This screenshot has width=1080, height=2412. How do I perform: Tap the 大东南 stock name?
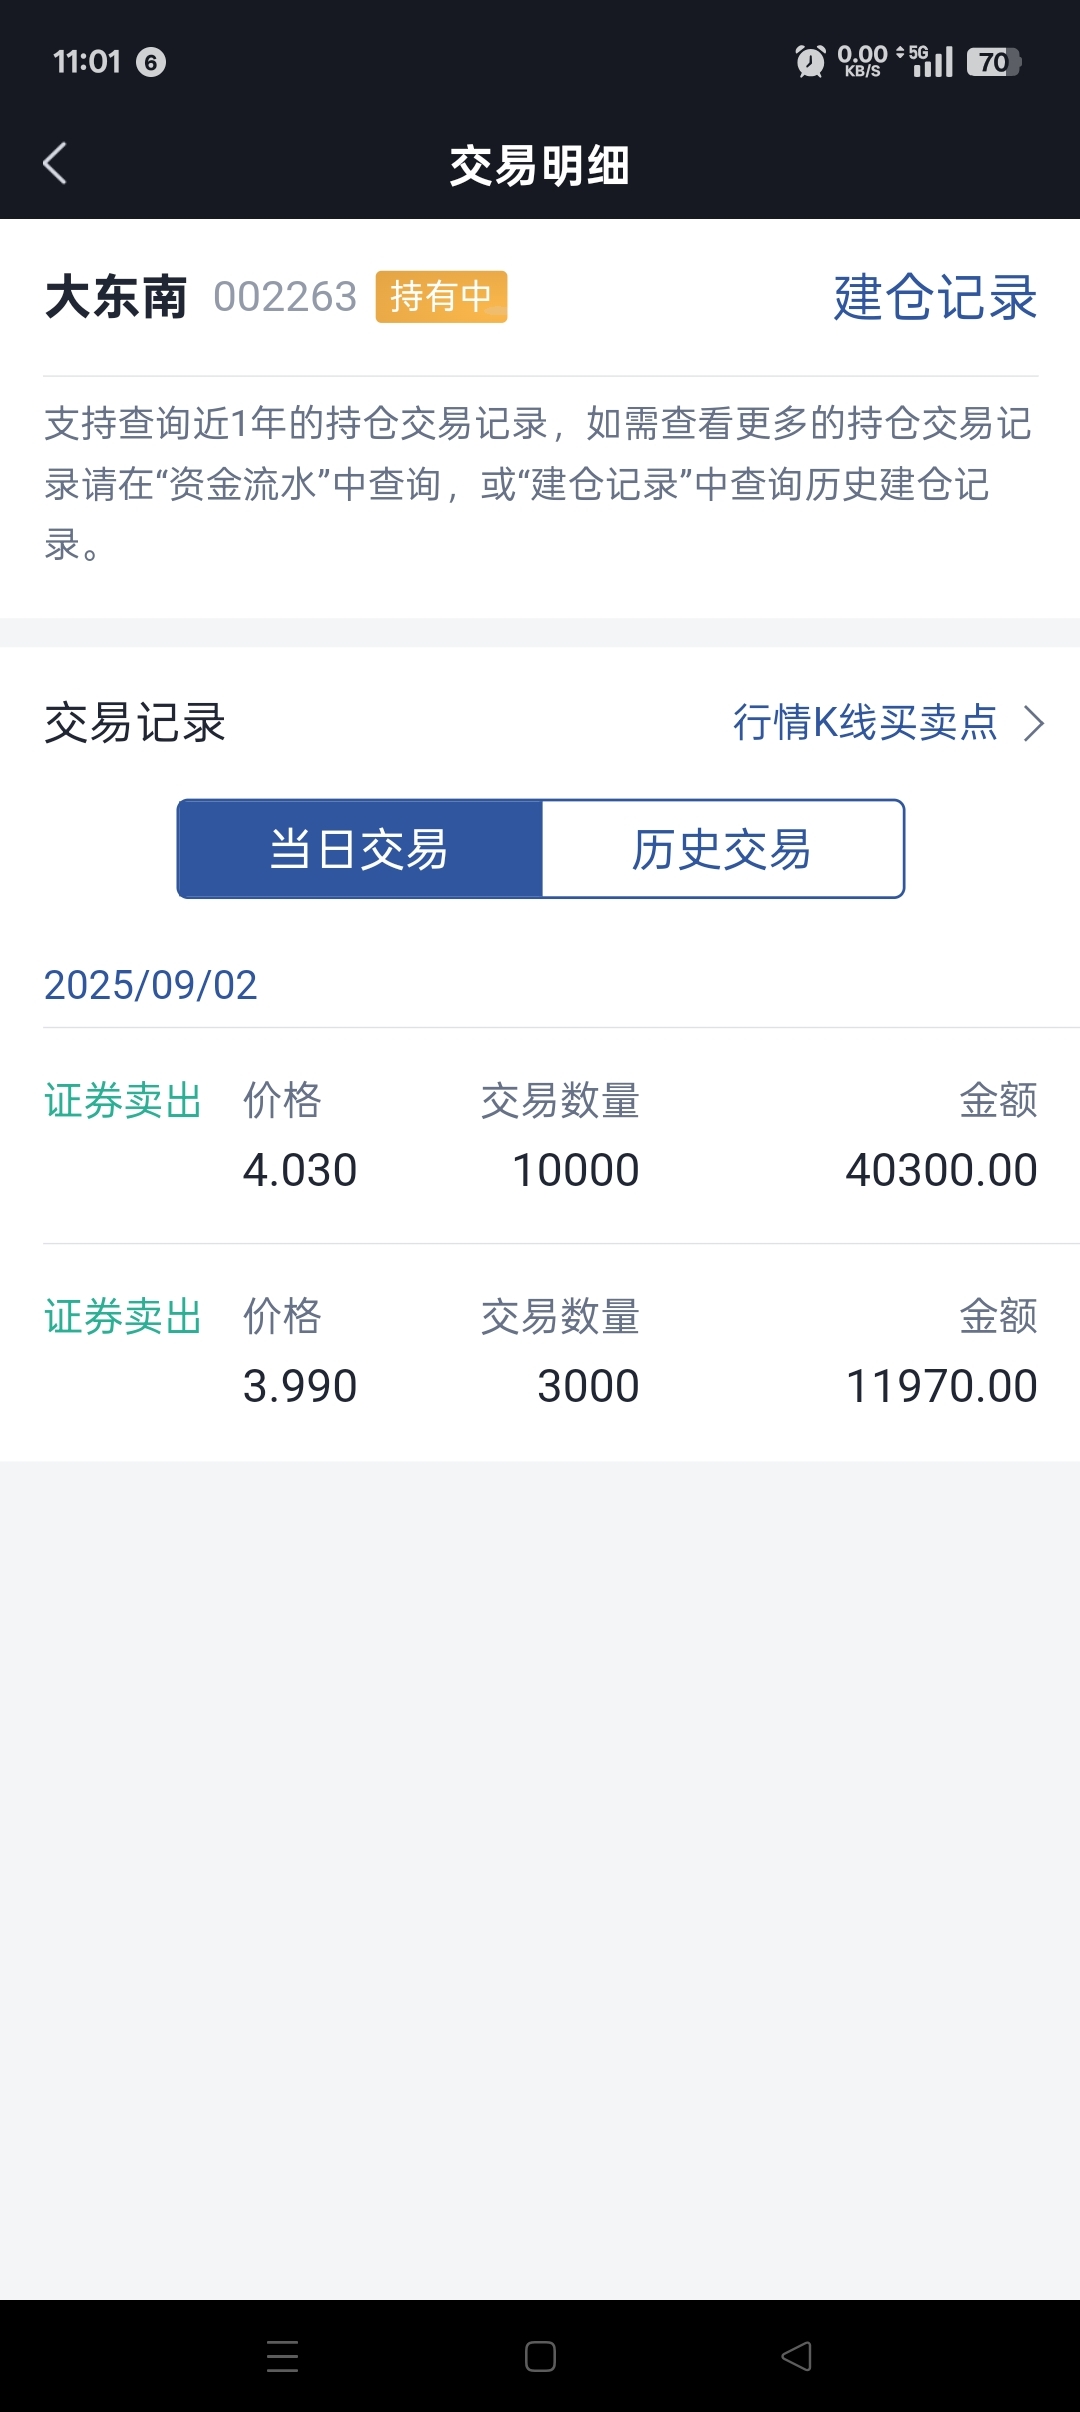116,297
